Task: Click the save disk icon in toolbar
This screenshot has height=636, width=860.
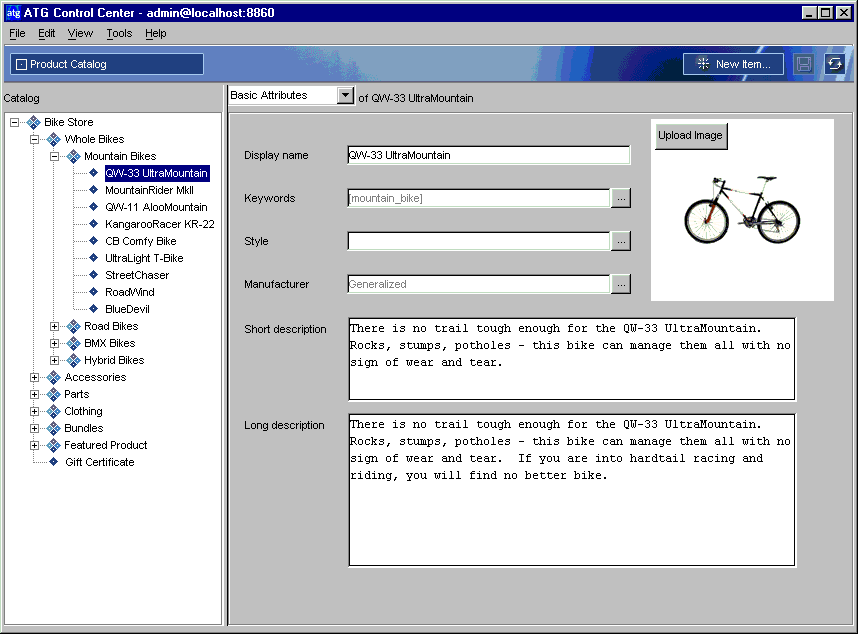Action: coord(804,64)
